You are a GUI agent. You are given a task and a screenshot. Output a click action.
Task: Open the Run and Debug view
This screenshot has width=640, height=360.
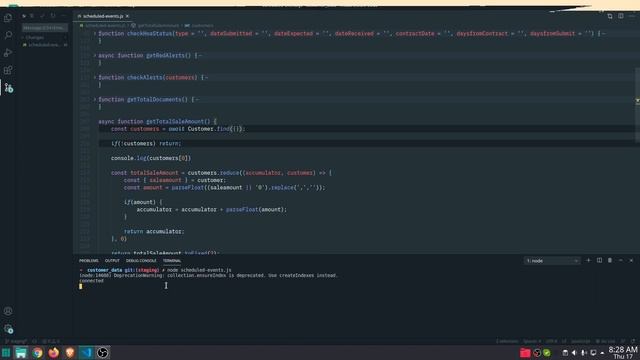pyautogui.click(x=8, y=53)
